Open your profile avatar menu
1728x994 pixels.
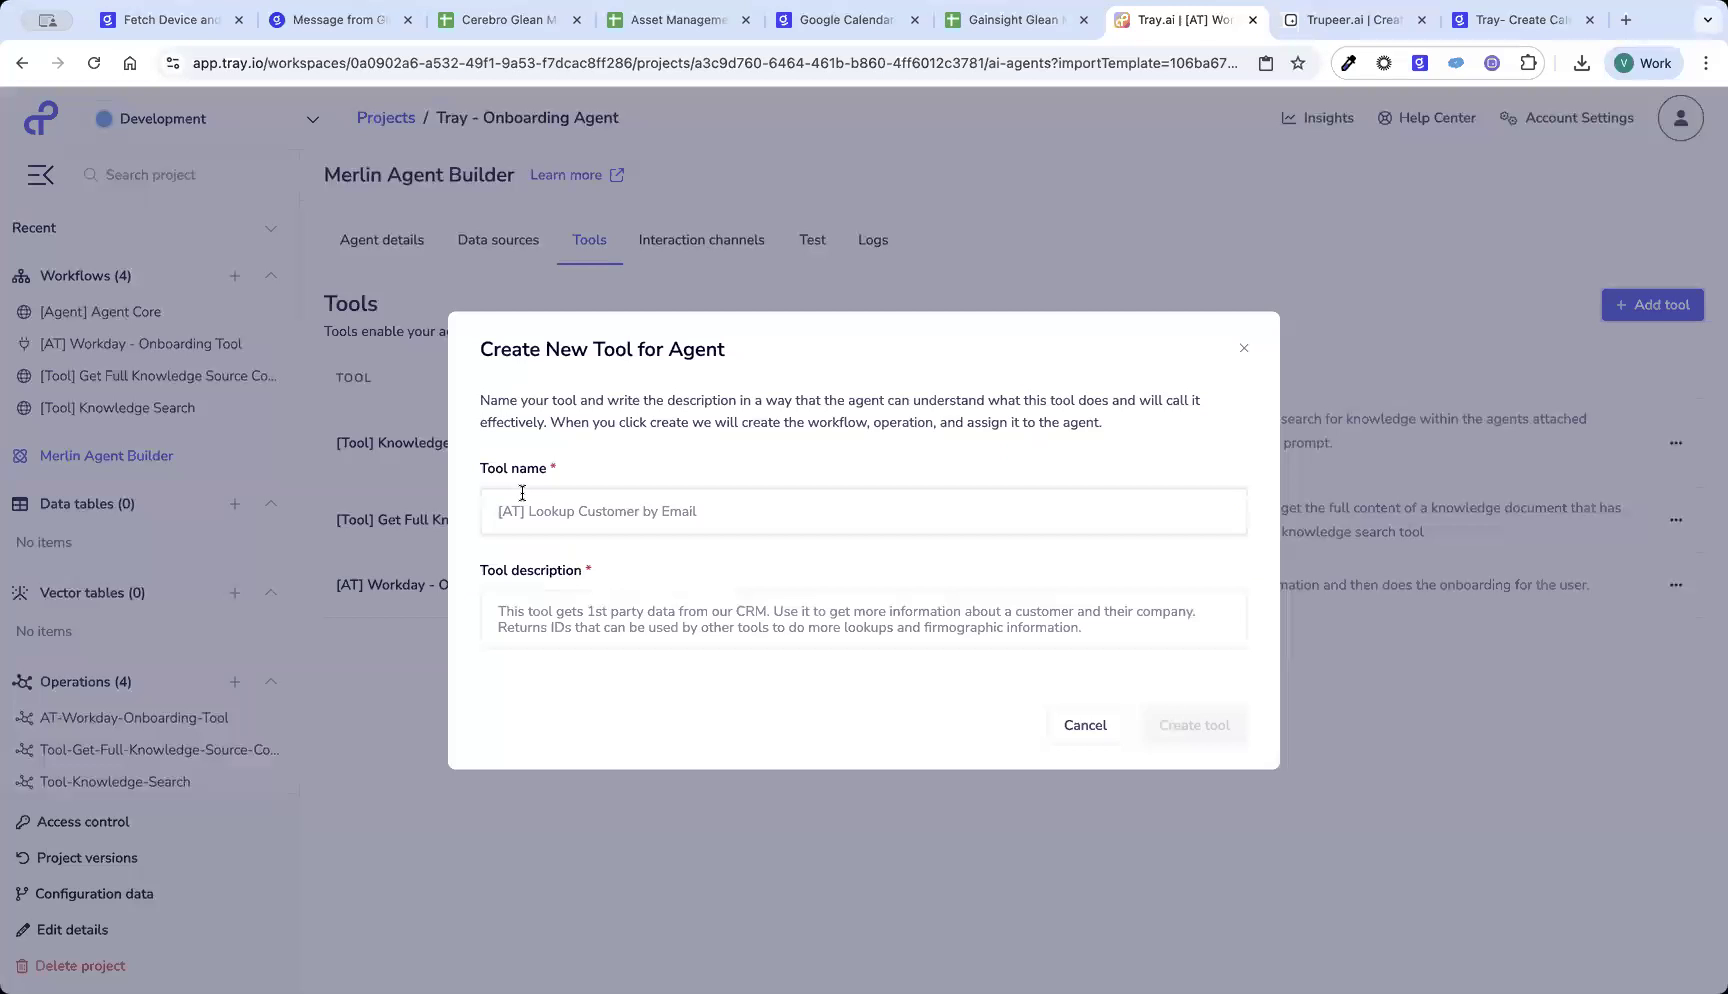click(x=1680, y=117)
